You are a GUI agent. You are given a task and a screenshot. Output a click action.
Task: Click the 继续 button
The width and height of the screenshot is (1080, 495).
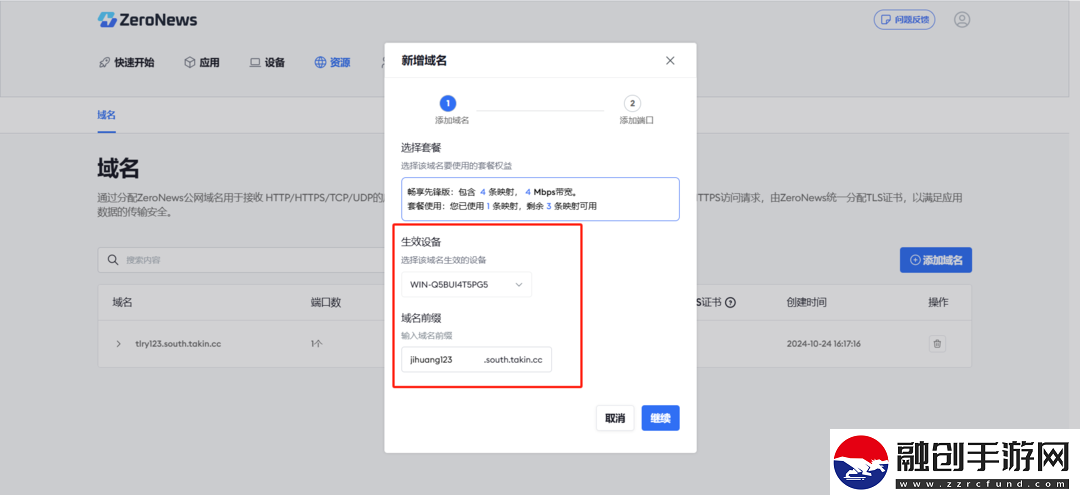(x=661, y=418)
